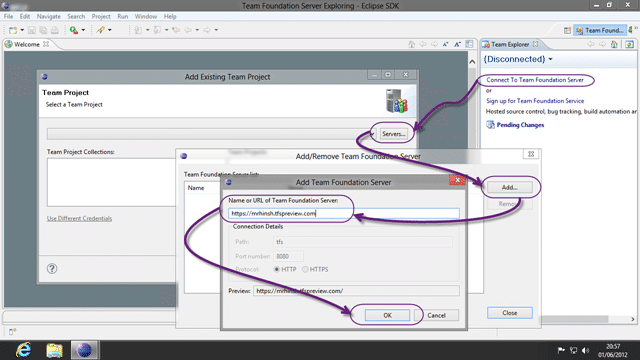
Task: Click the main toolbar Forward arrow
Action: pyautogui.click(x=207, y=30)
